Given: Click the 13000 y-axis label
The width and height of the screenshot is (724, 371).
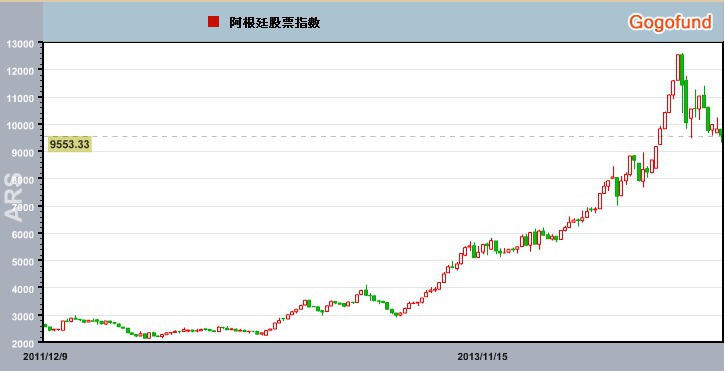Looking at the screenshot, I should 20,44.
